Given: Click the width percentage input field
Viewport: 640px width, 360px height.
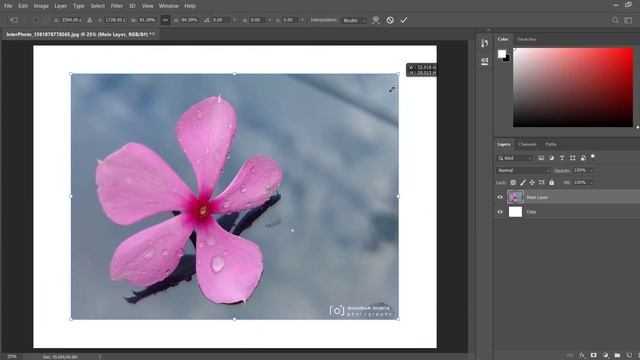Looking at the screenshot, I should pos(147,20).
